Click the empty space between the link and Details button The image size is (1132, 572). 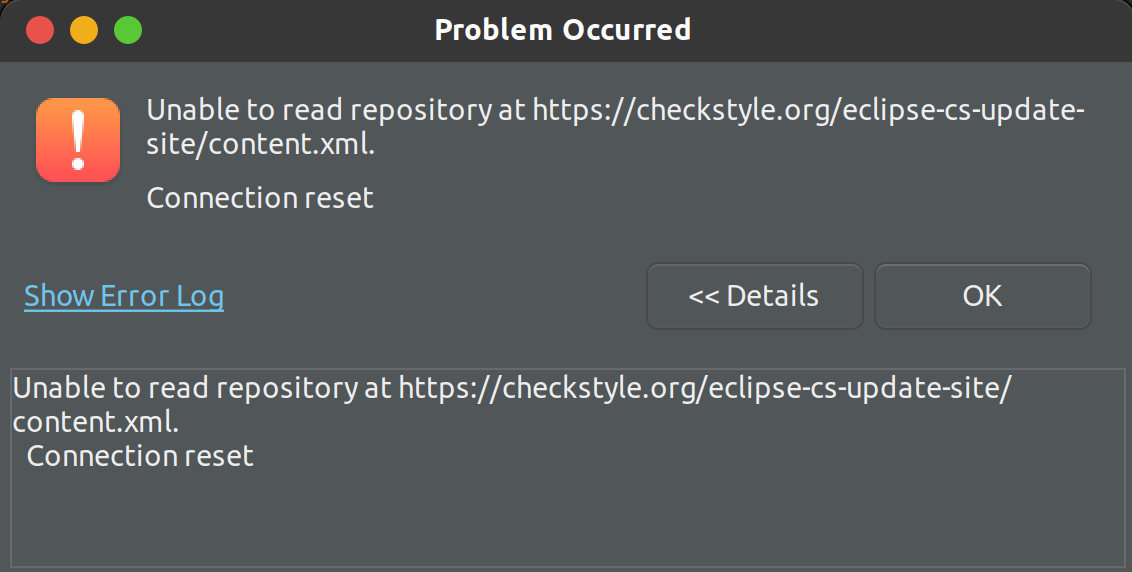[435, 296]
